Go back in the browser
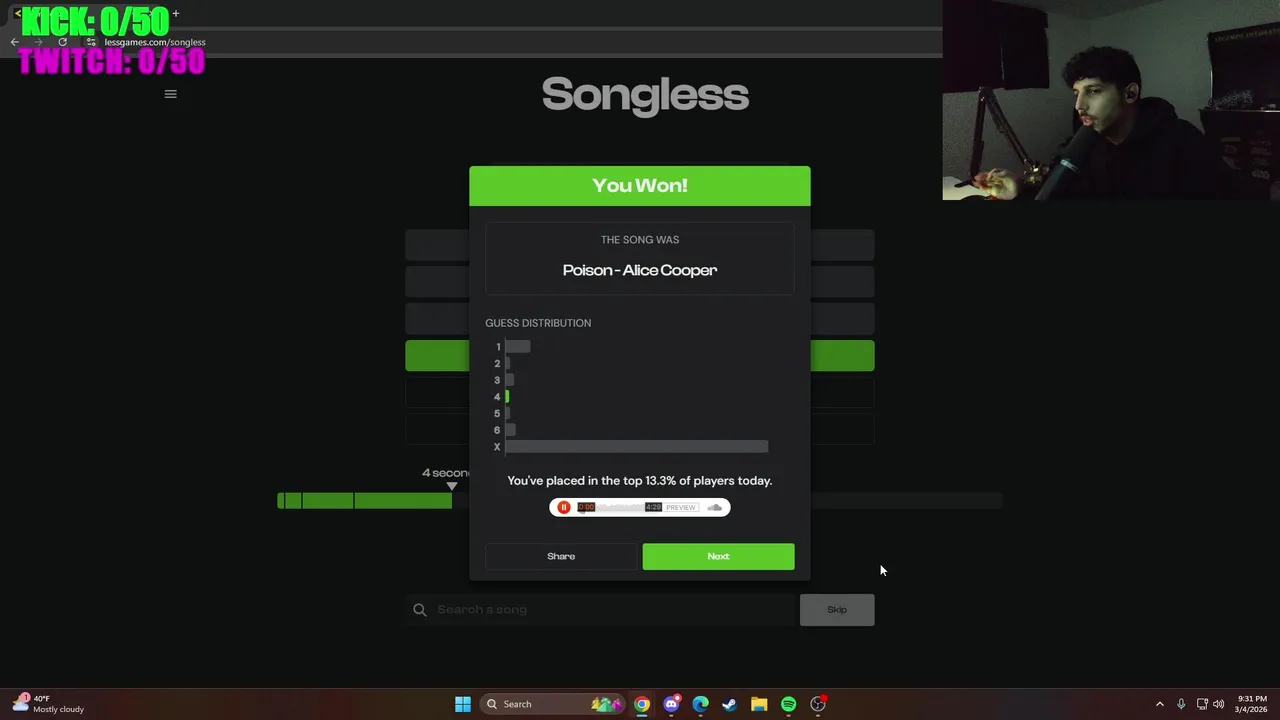Viewport: 1280px width, 720px height. [x=14, y=42]
